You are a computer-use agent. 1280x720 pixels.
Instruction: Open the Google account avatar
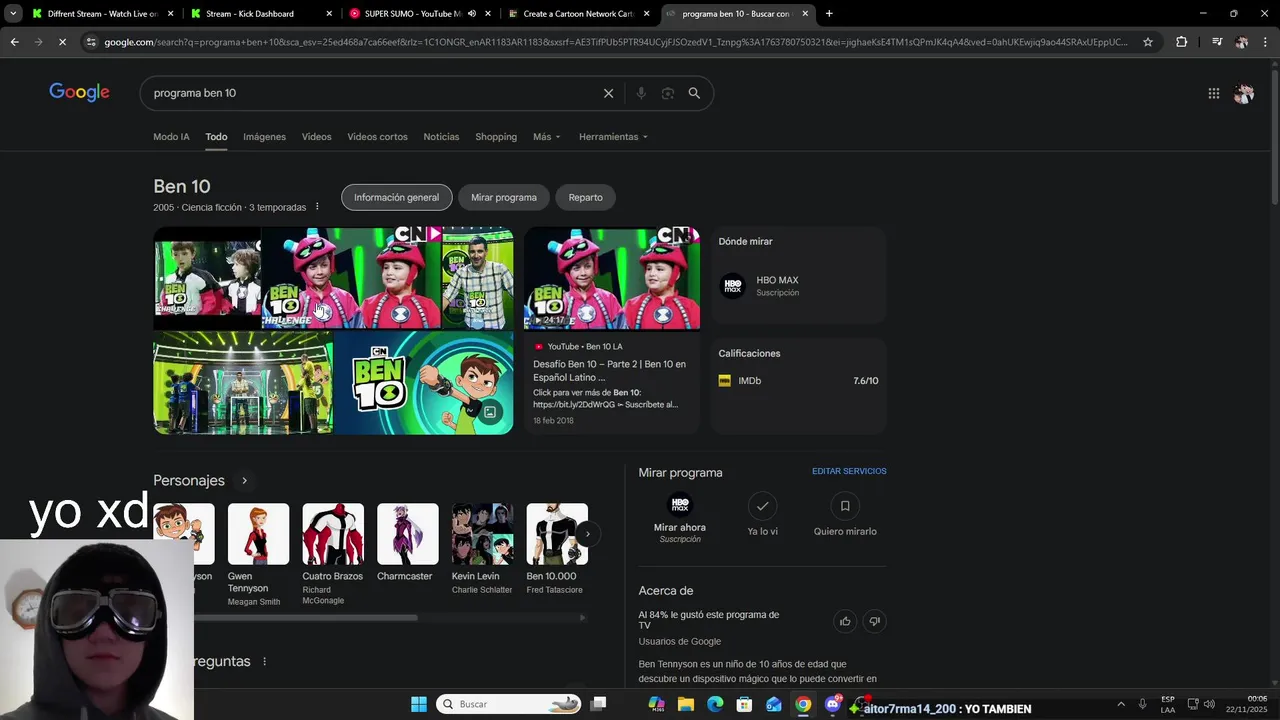coord(1244,93)
